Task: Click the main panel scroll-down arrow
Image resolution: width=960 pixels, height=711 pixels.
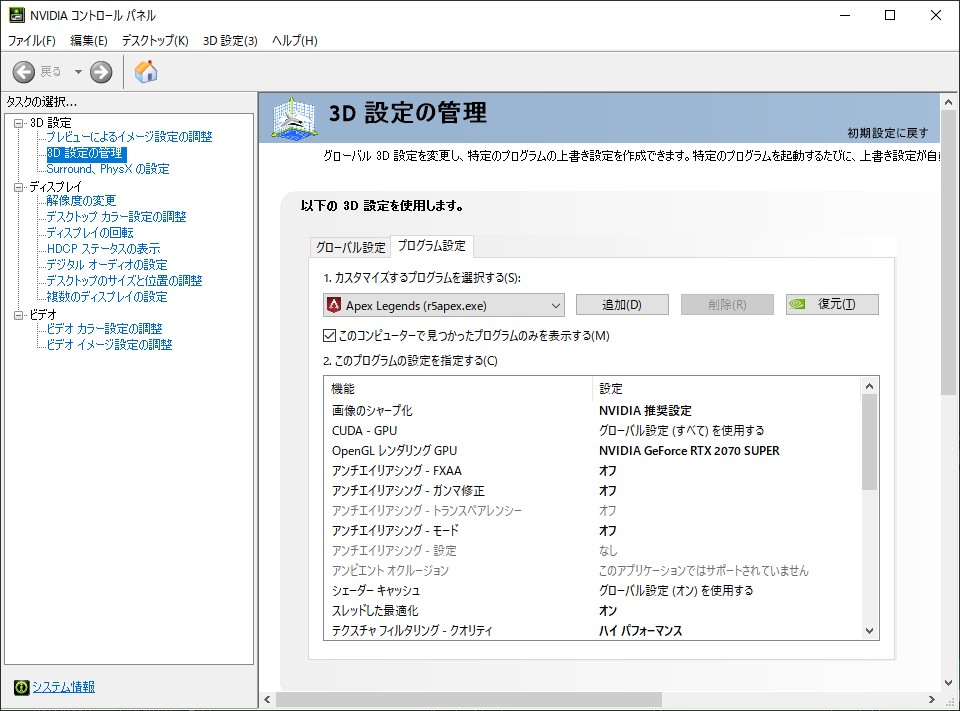Action: point(948,683)
